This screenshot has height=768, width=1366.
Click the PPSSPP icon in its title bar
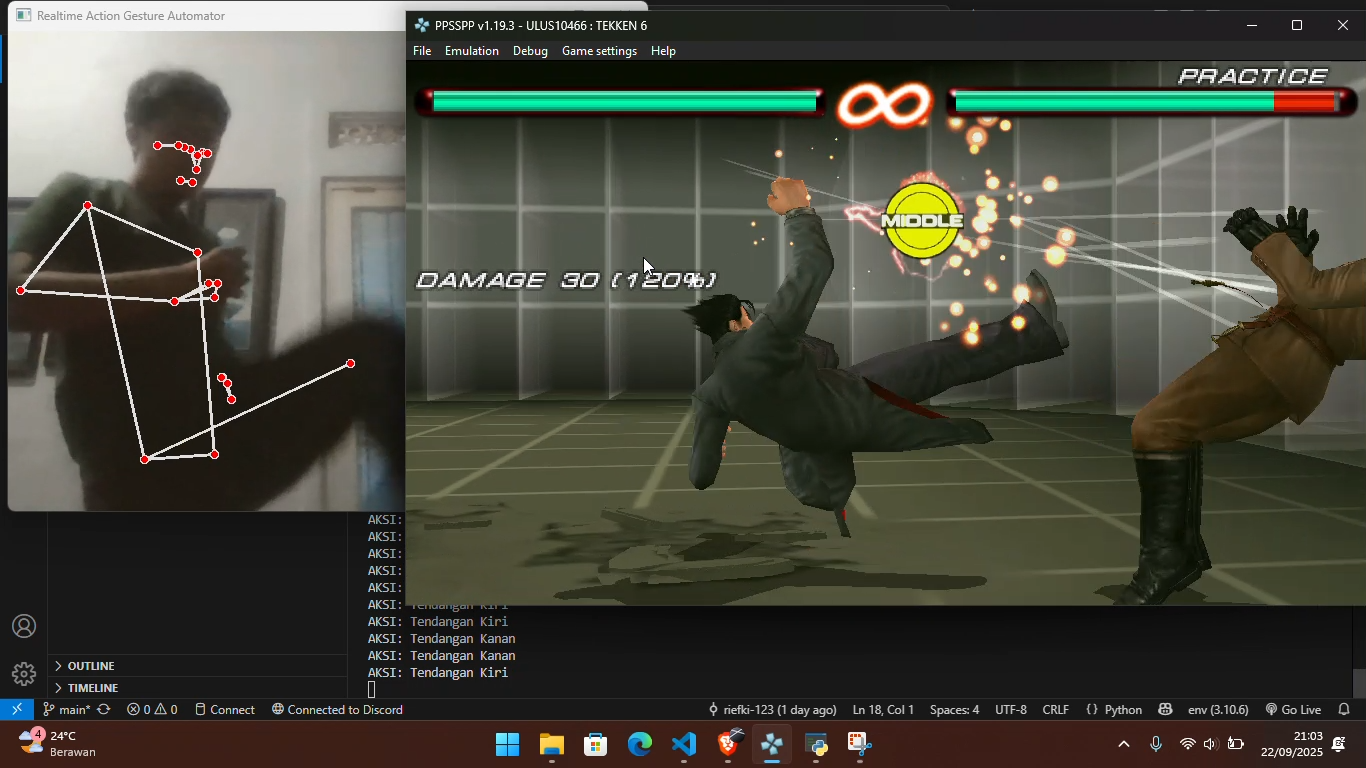(422, 25)
